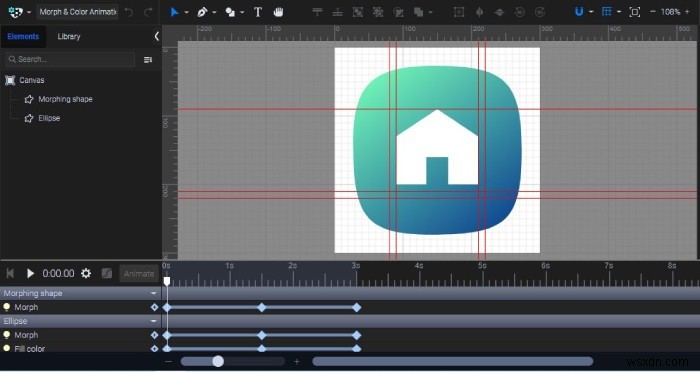Image resolution: width=700 pixels, height=372 pixels.
Task: Open the elements list options icon
Action: tap(148, 59)
